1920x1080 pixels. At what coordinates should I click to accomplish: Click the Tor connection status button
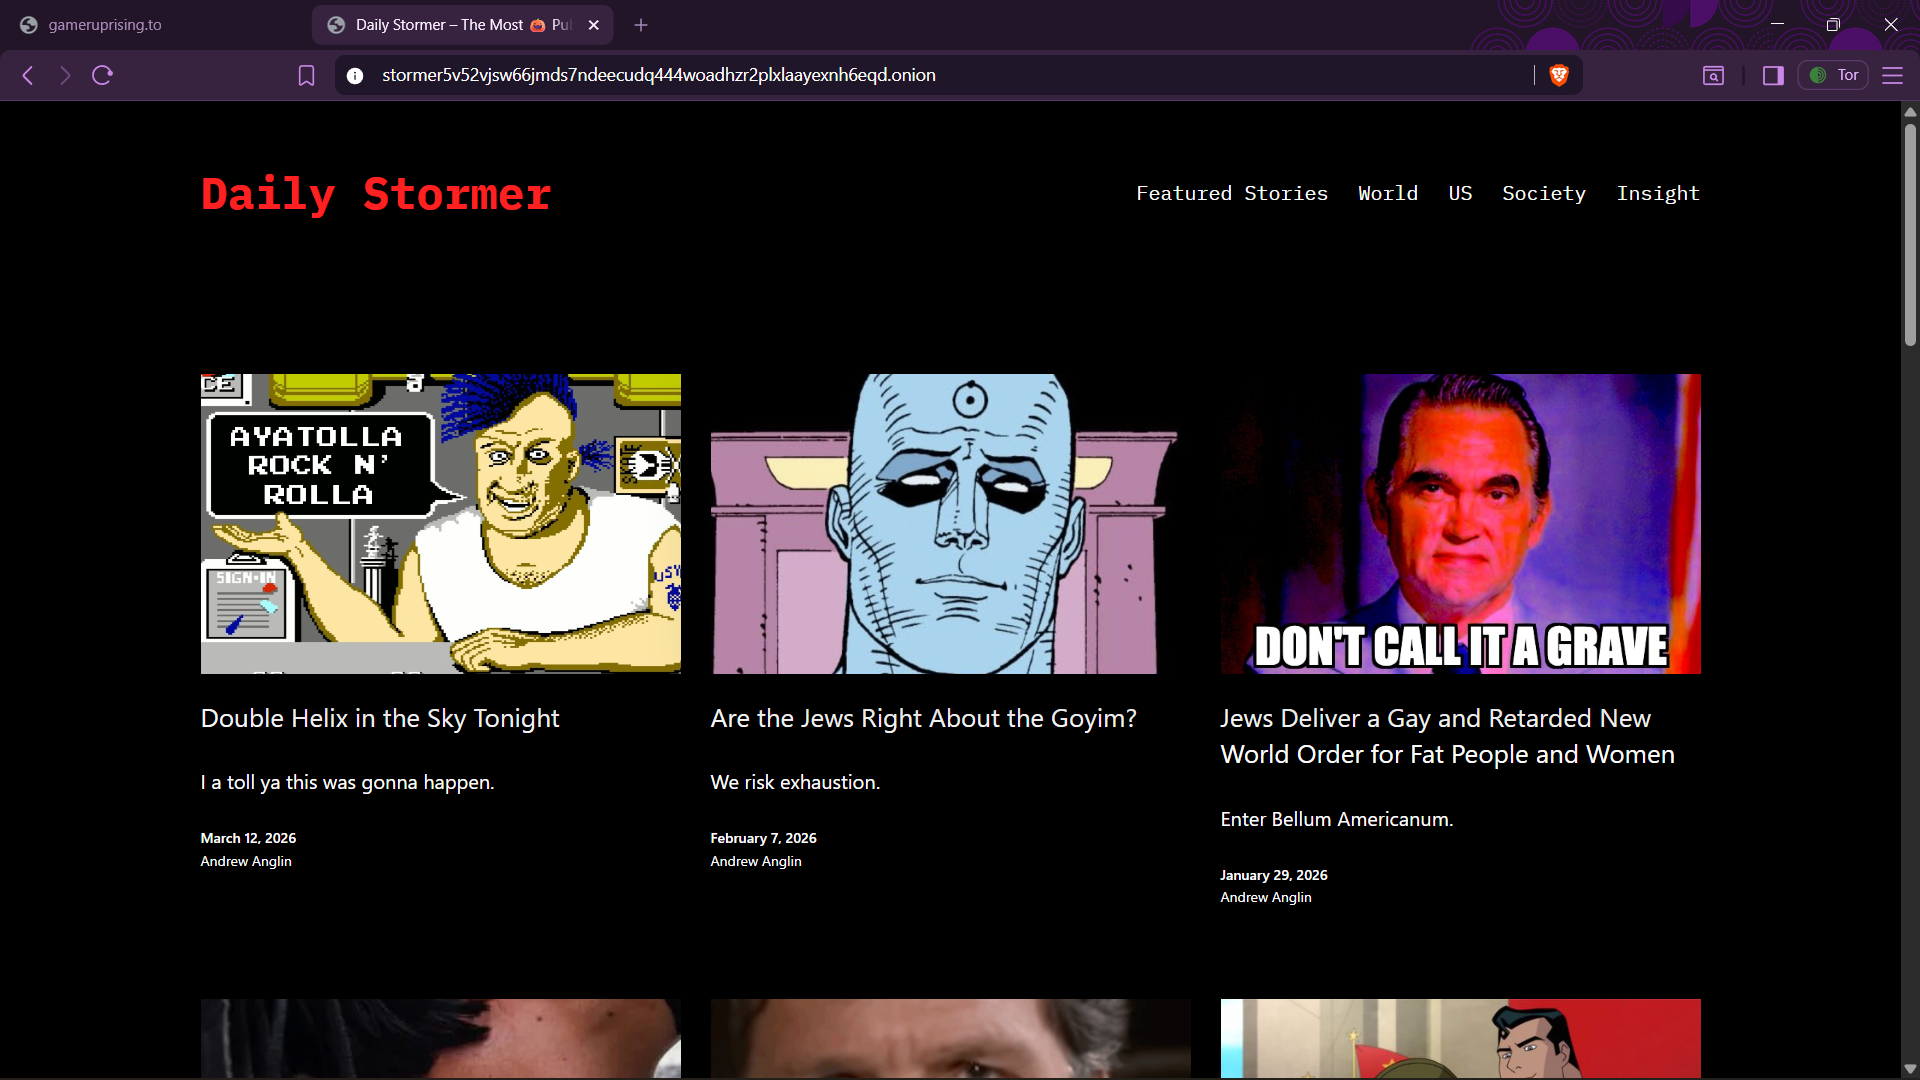point(1834,75)
